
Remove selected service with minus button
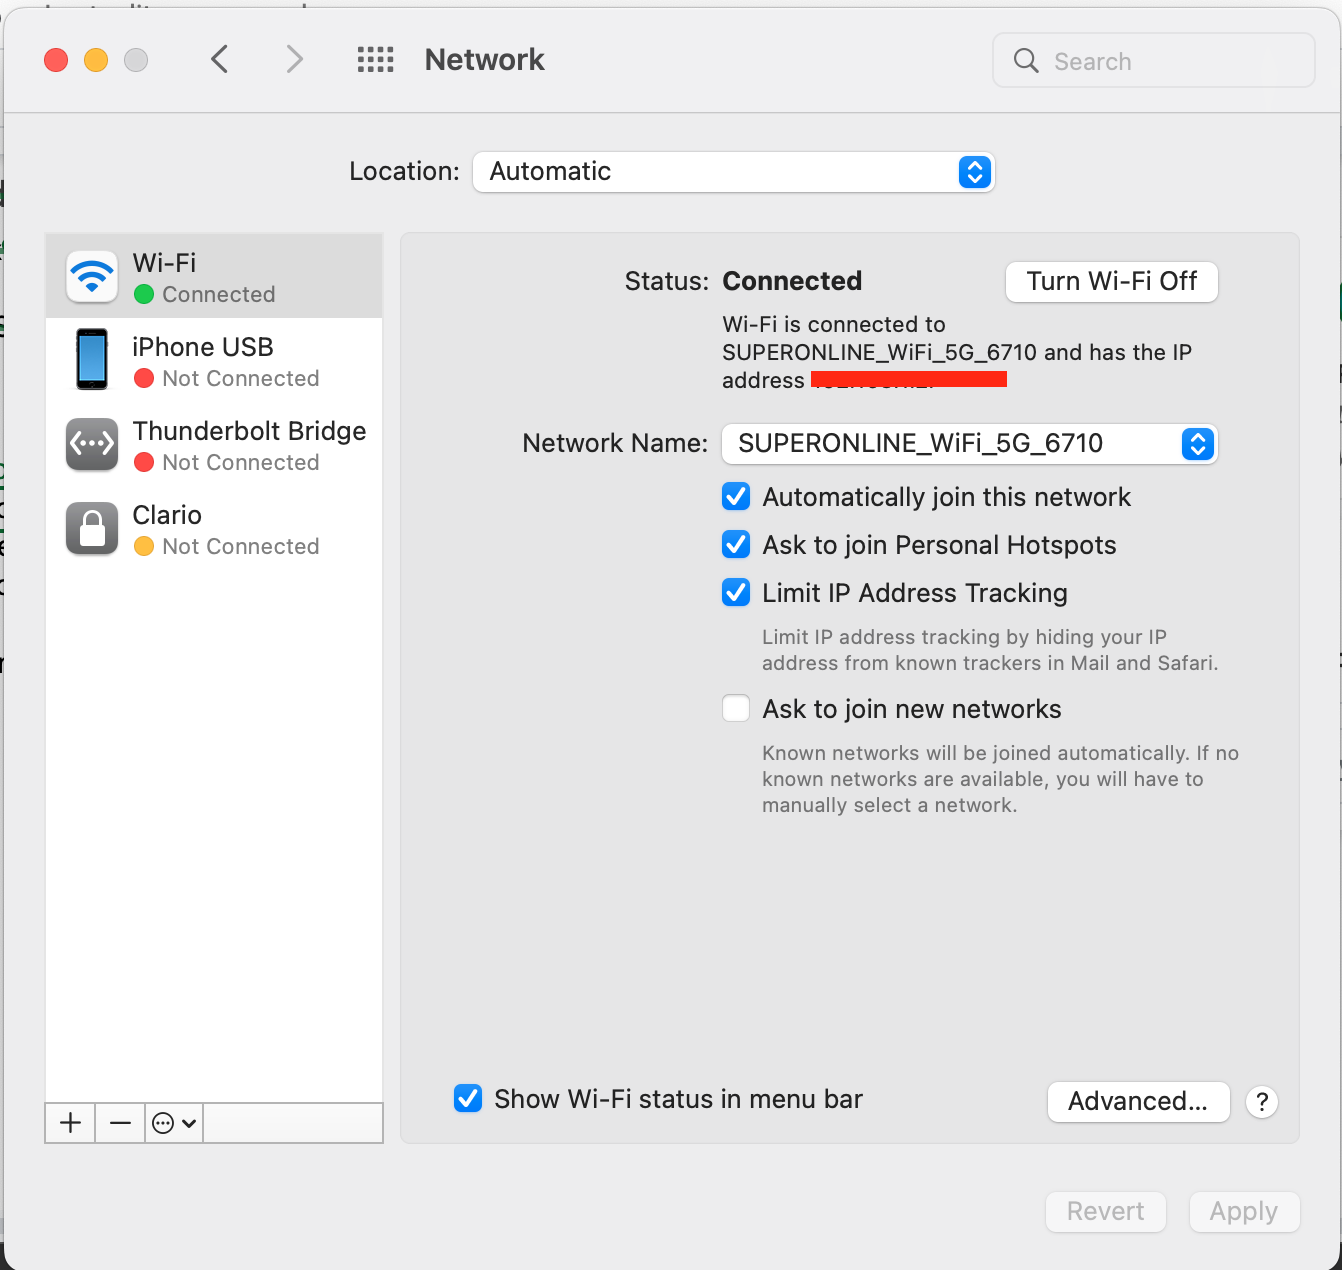[120, 1123]
